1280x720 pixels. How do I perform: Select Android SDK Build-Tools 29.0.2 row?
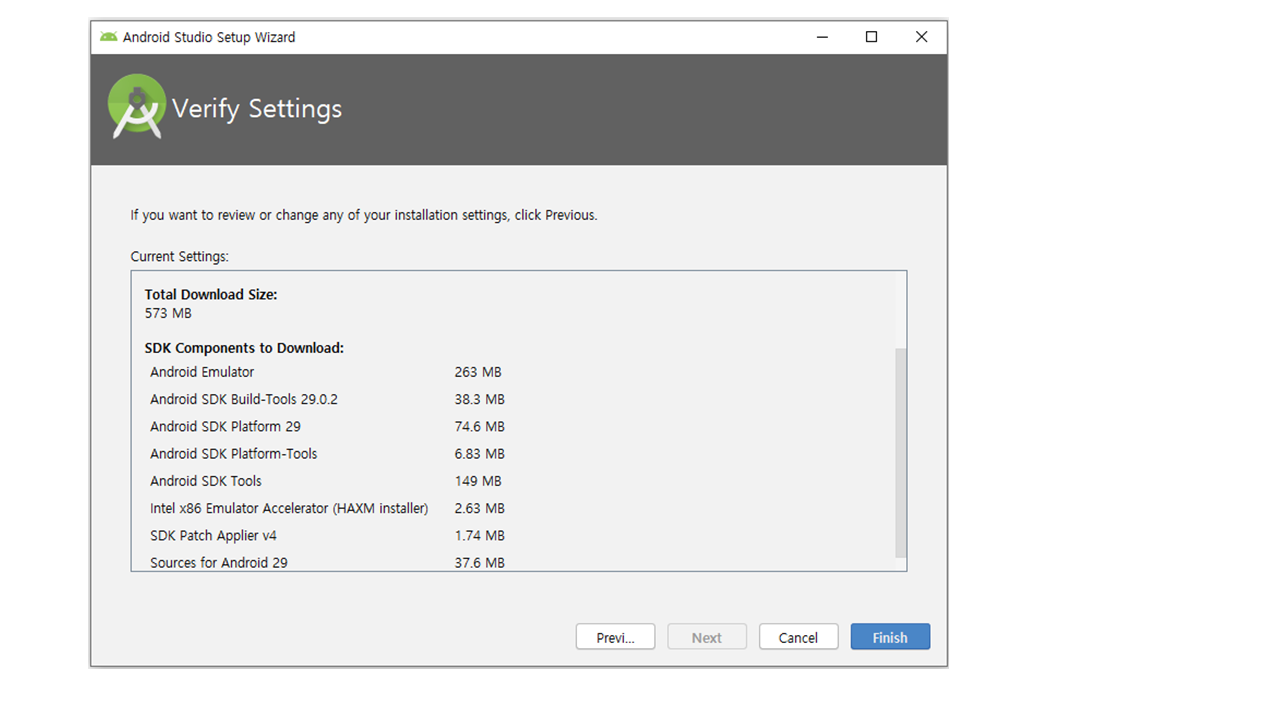(244, 399)
